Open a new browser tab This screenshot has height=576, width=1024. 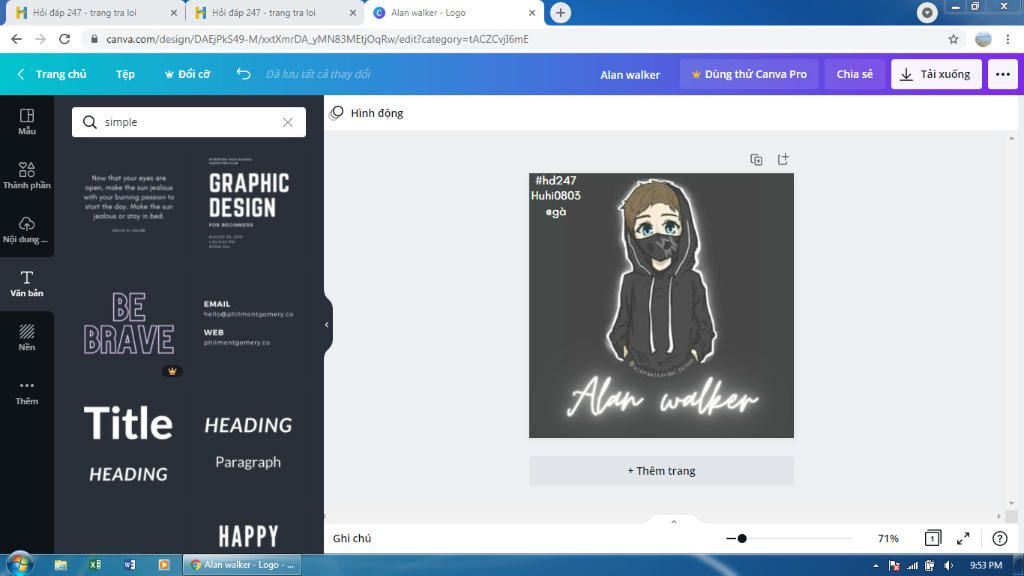coord(561,12)
